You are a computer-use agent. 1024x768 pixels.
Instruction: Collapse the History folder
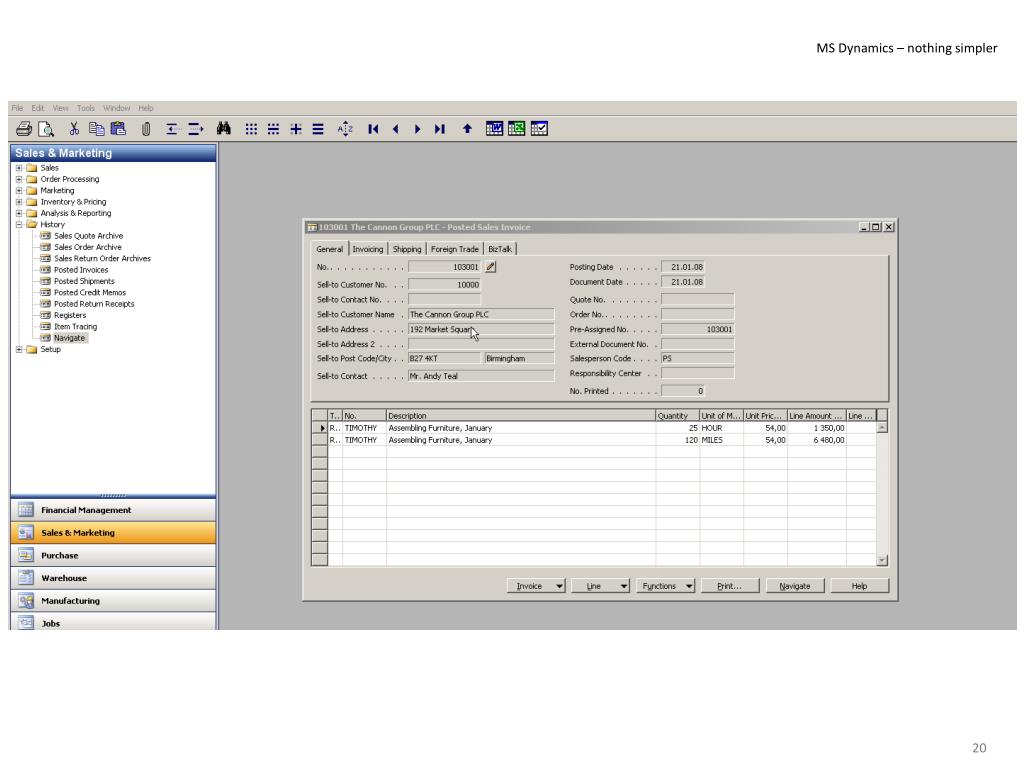coord(19,224)
